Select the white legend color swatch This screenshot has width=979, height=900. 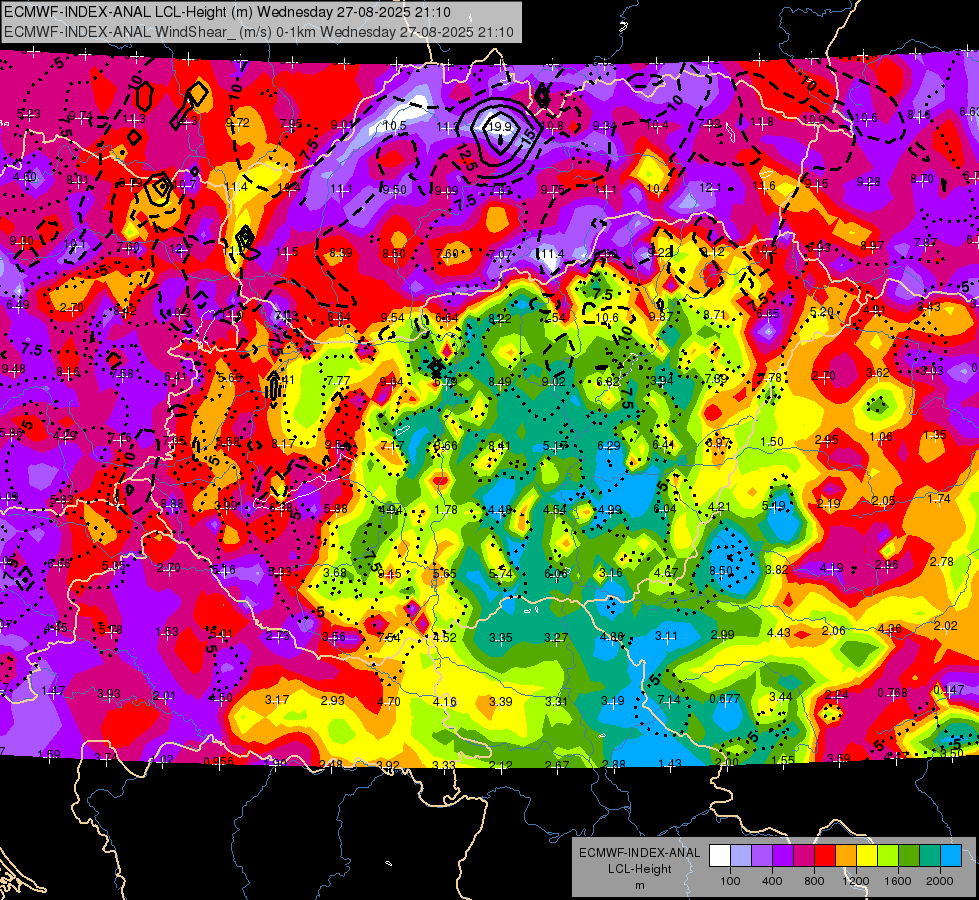[x=720, y=856]
